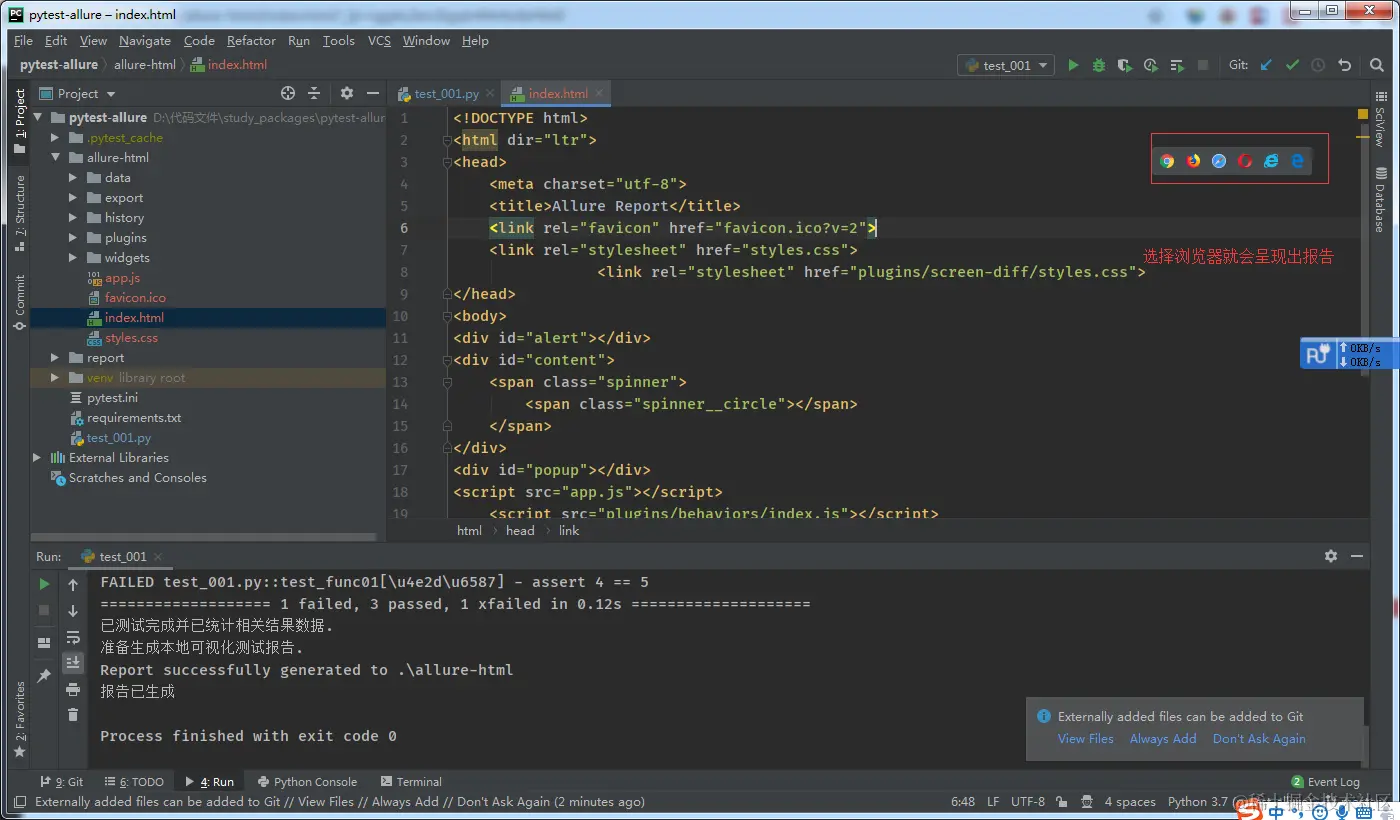Viewport: 1400px width, 820px height.
Task: Open Event Log button
Action: click(x=1325, y=782)
